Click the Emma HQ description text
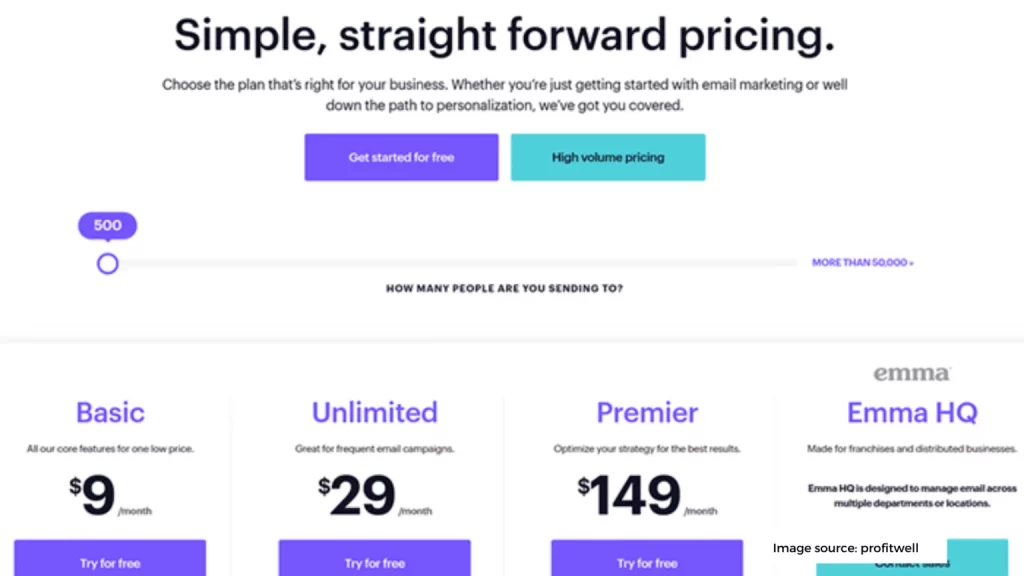 (x=912, y=496)
